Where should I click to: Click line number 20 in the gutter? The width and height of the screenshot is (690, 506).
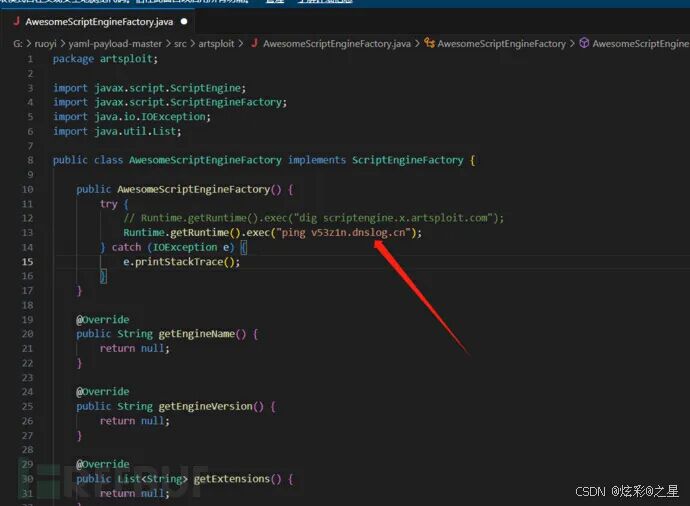coord(27,334)
